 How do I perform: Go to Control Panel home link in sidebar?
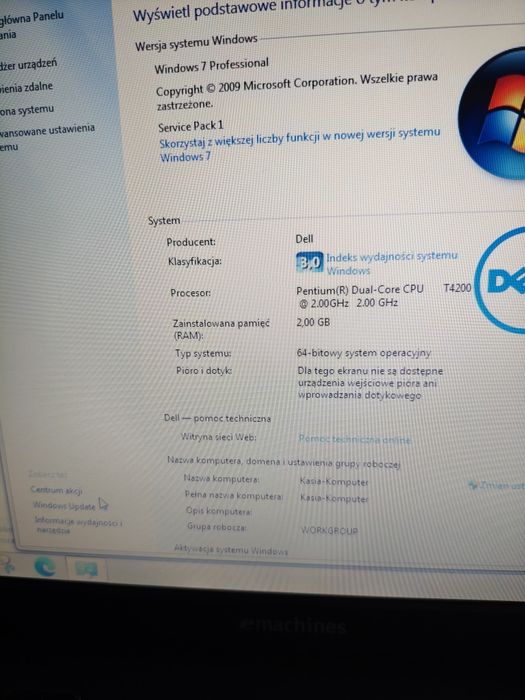[x=31, y=25]
